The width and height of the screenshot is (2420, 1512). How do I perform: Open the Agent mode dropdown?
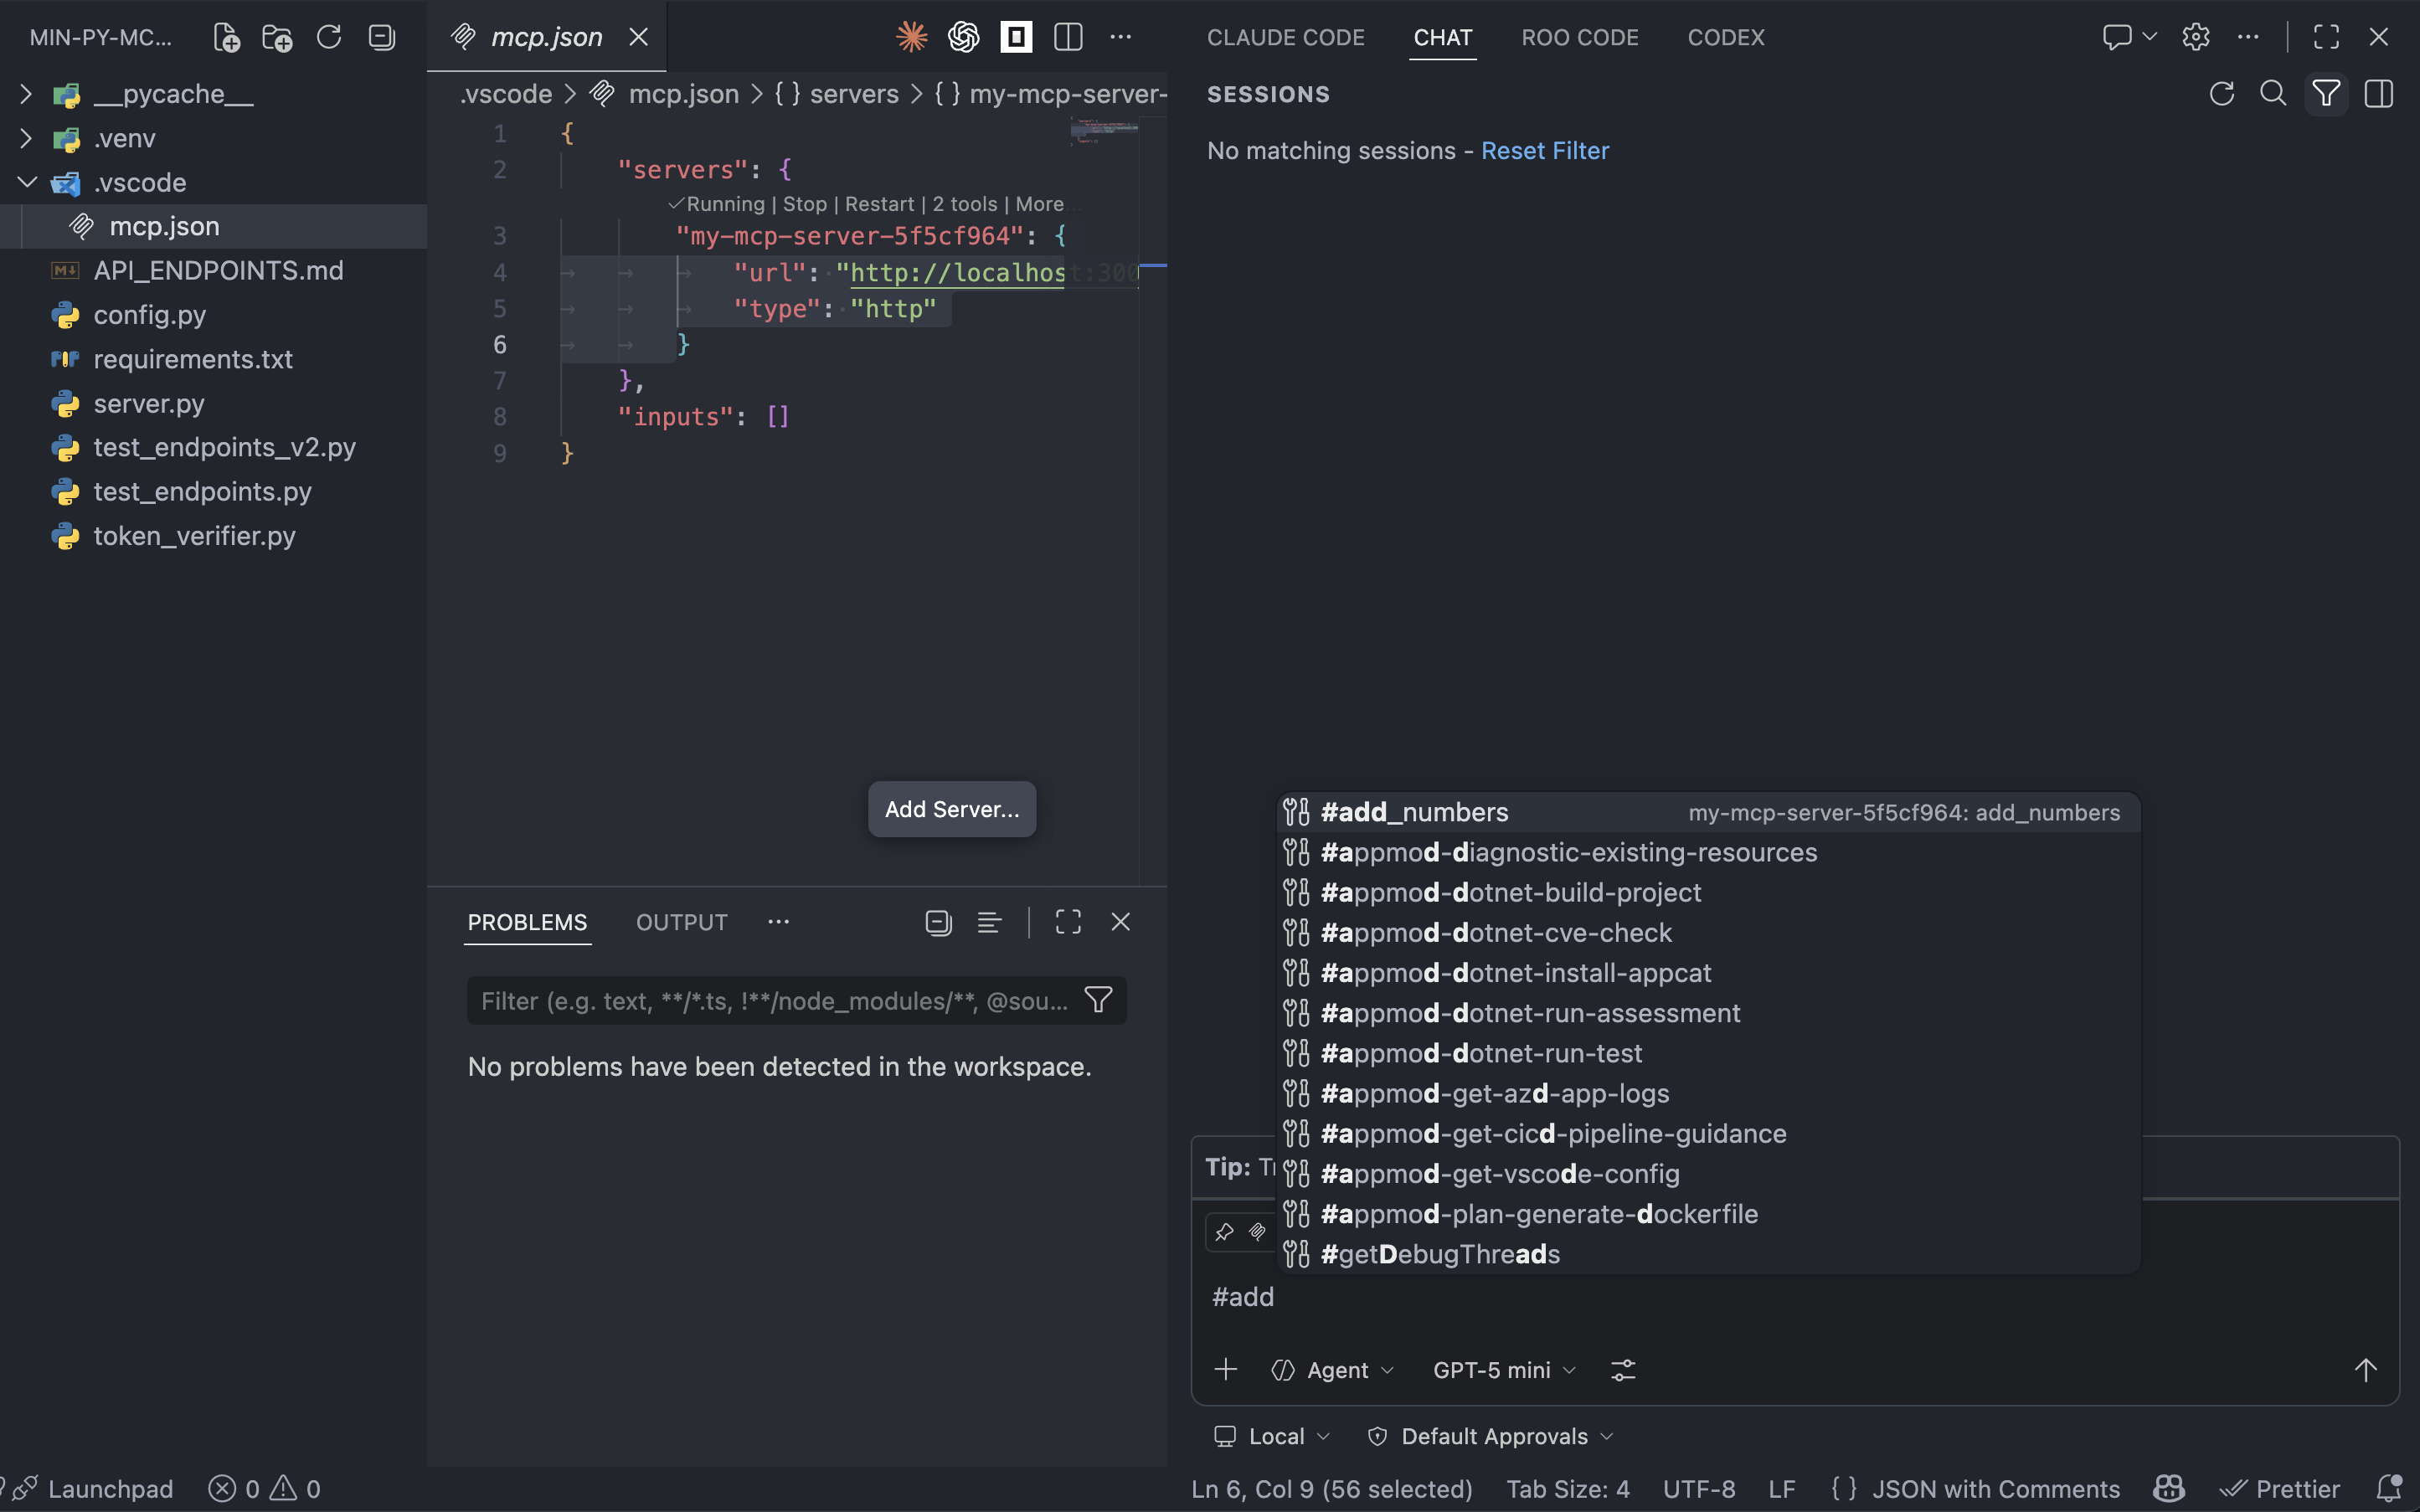(1335, 1370)
